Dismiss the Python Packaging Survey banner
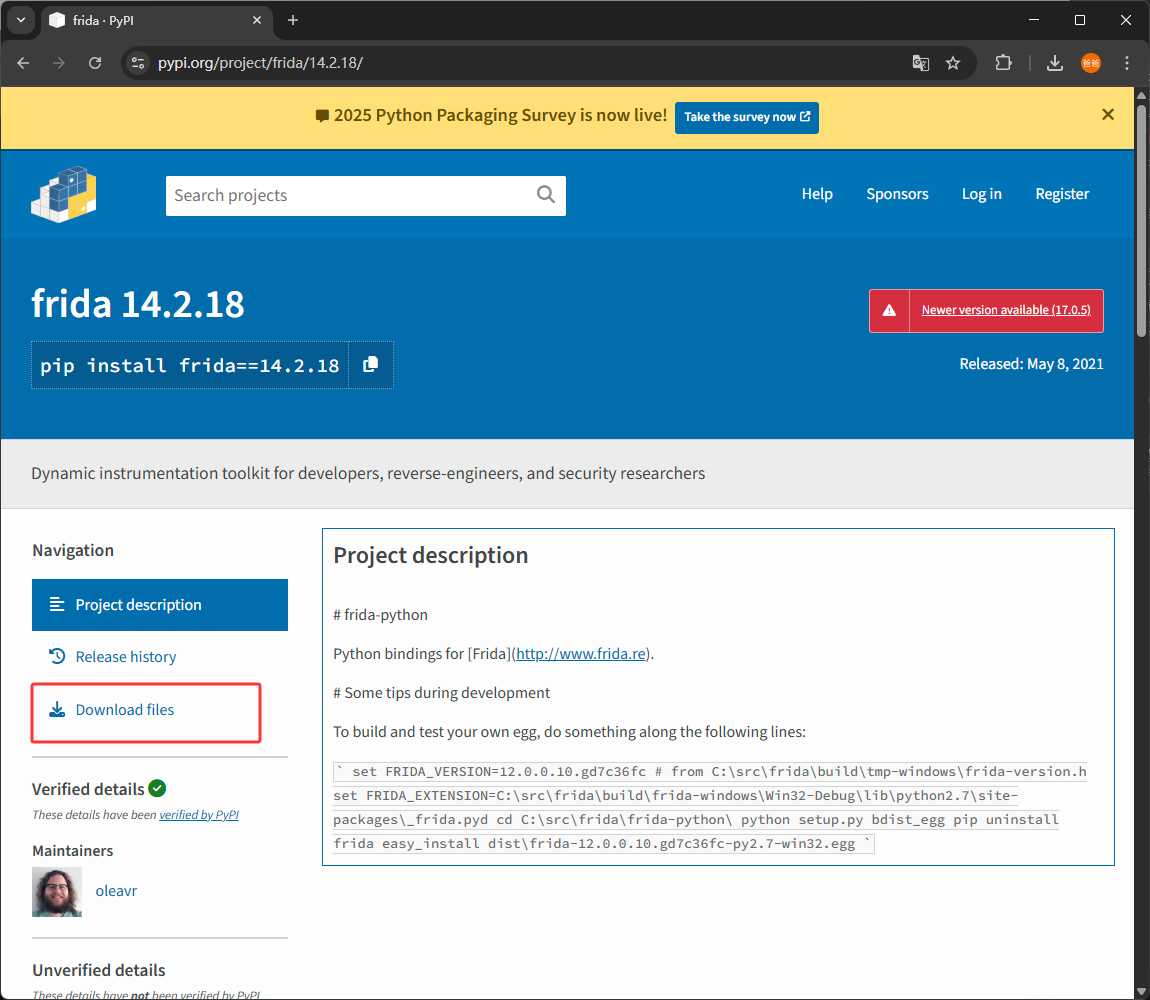 pyautogui.click(x=1107, y=114)
